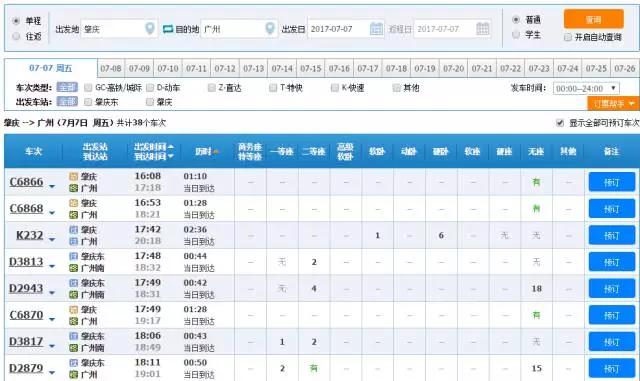Click the duration column sort arrow
The height and width of the screenshot is (381, 640).
tap(216, 152)
